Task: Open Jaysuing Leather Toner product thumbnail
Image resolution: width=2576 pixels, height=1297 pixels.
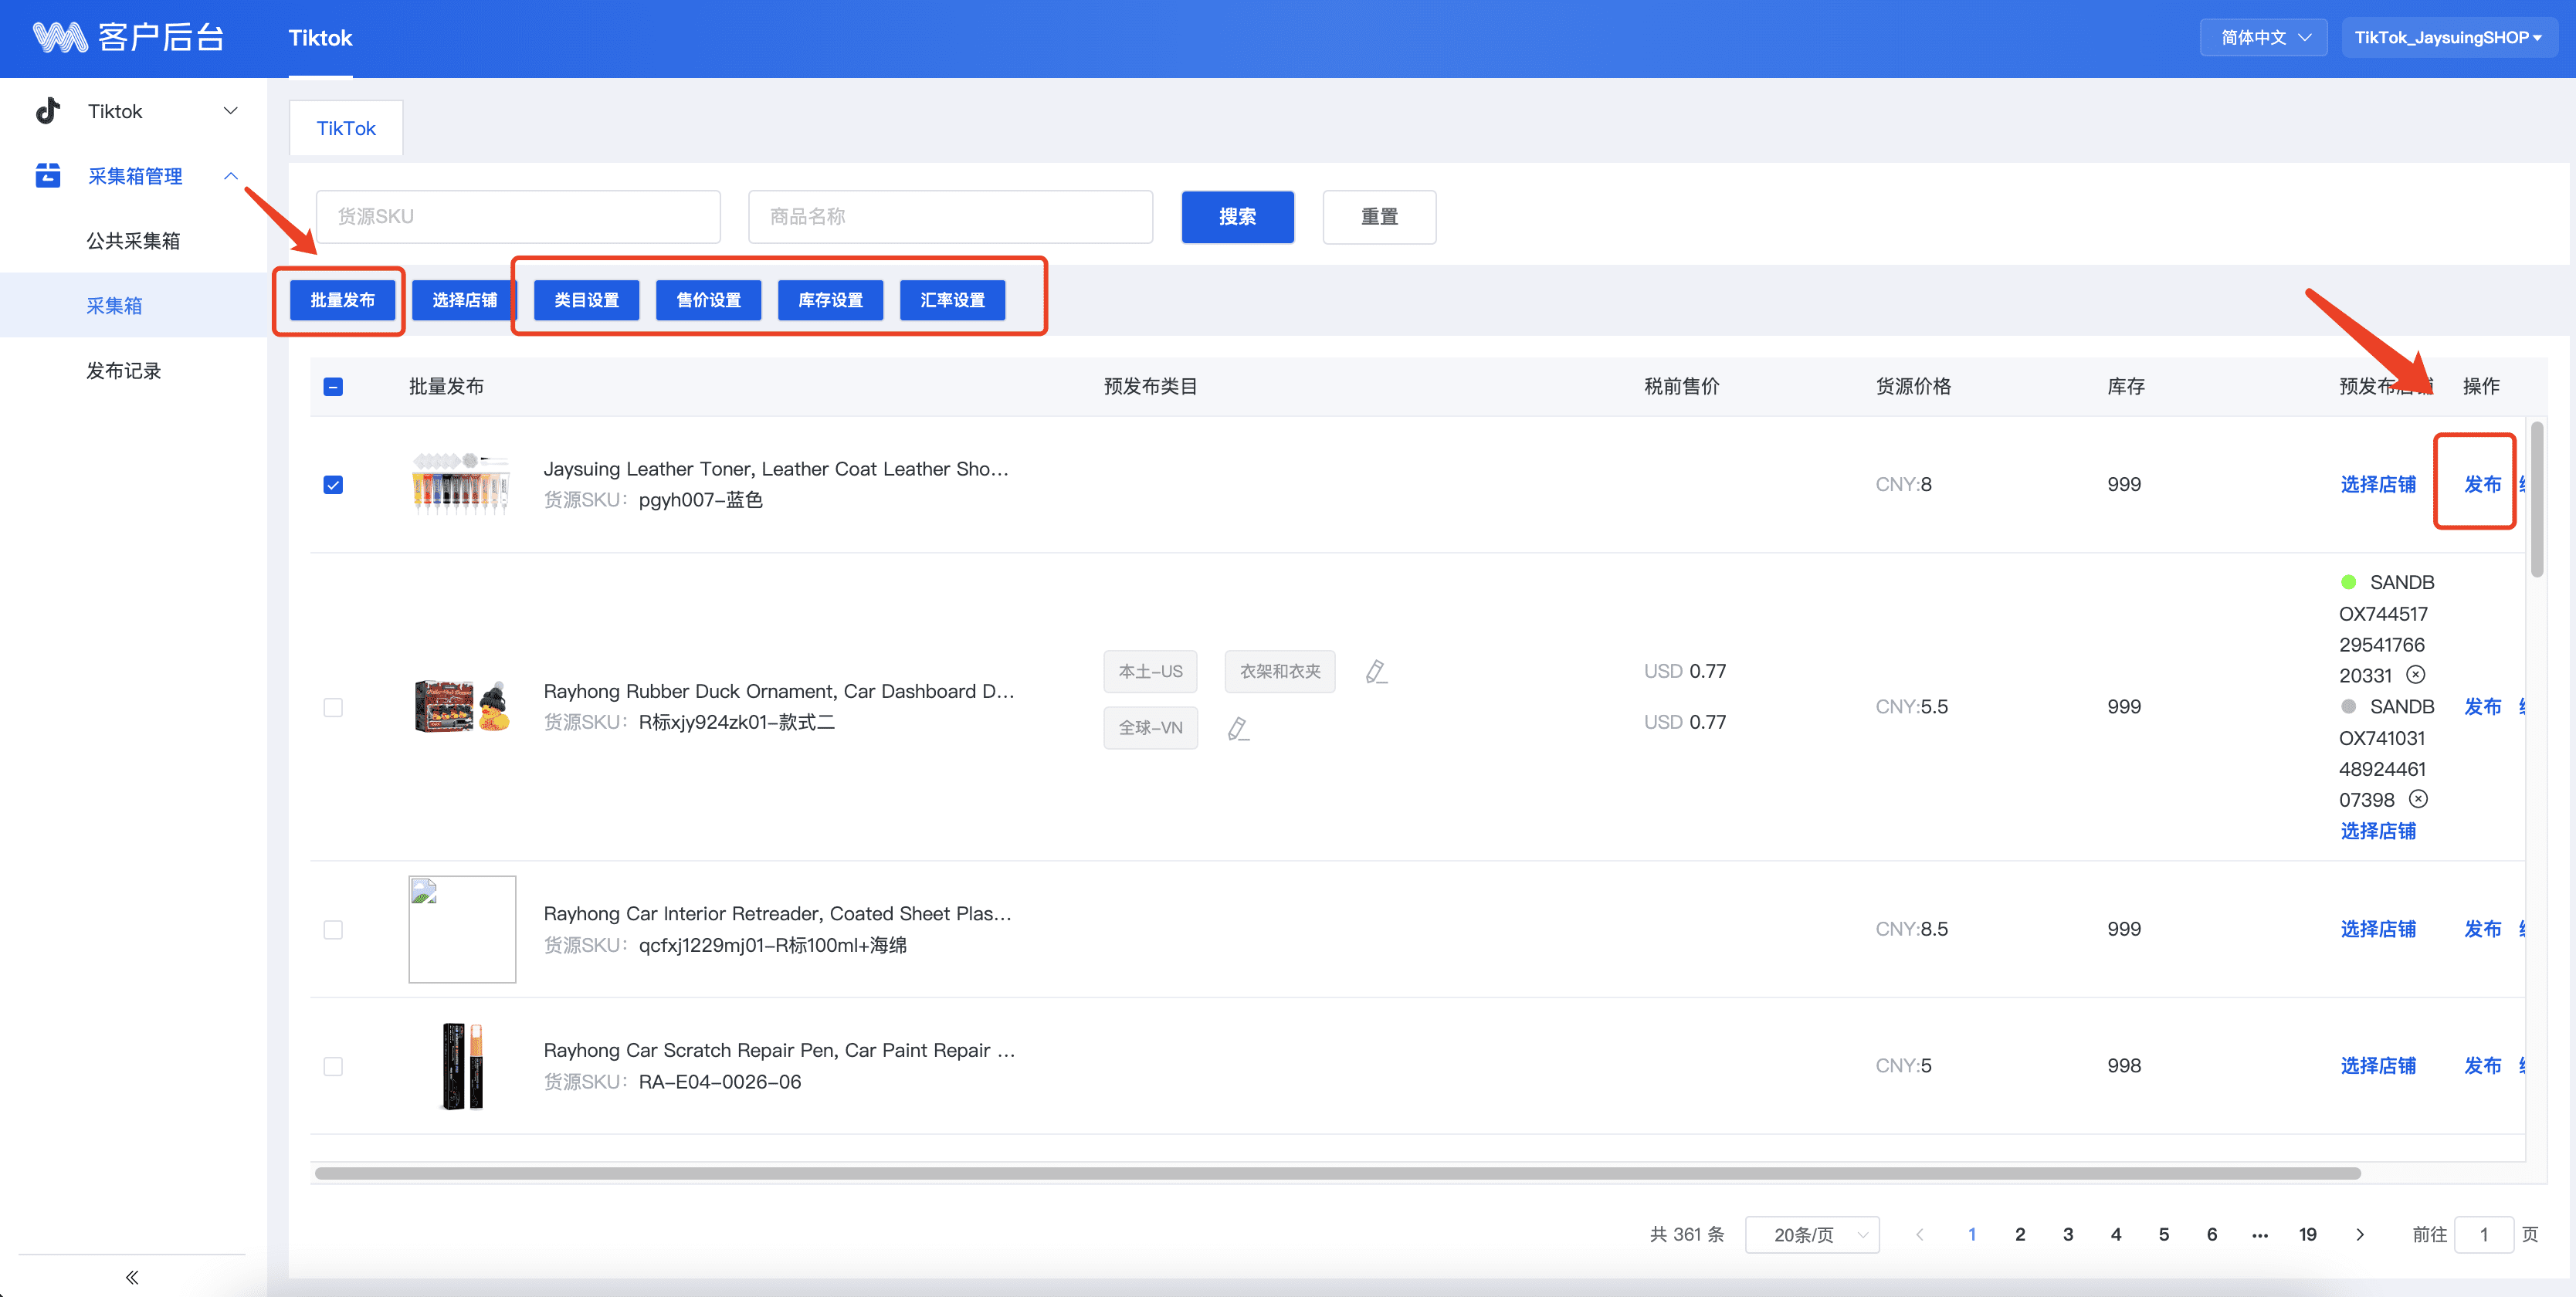Action: pos(461,484)
